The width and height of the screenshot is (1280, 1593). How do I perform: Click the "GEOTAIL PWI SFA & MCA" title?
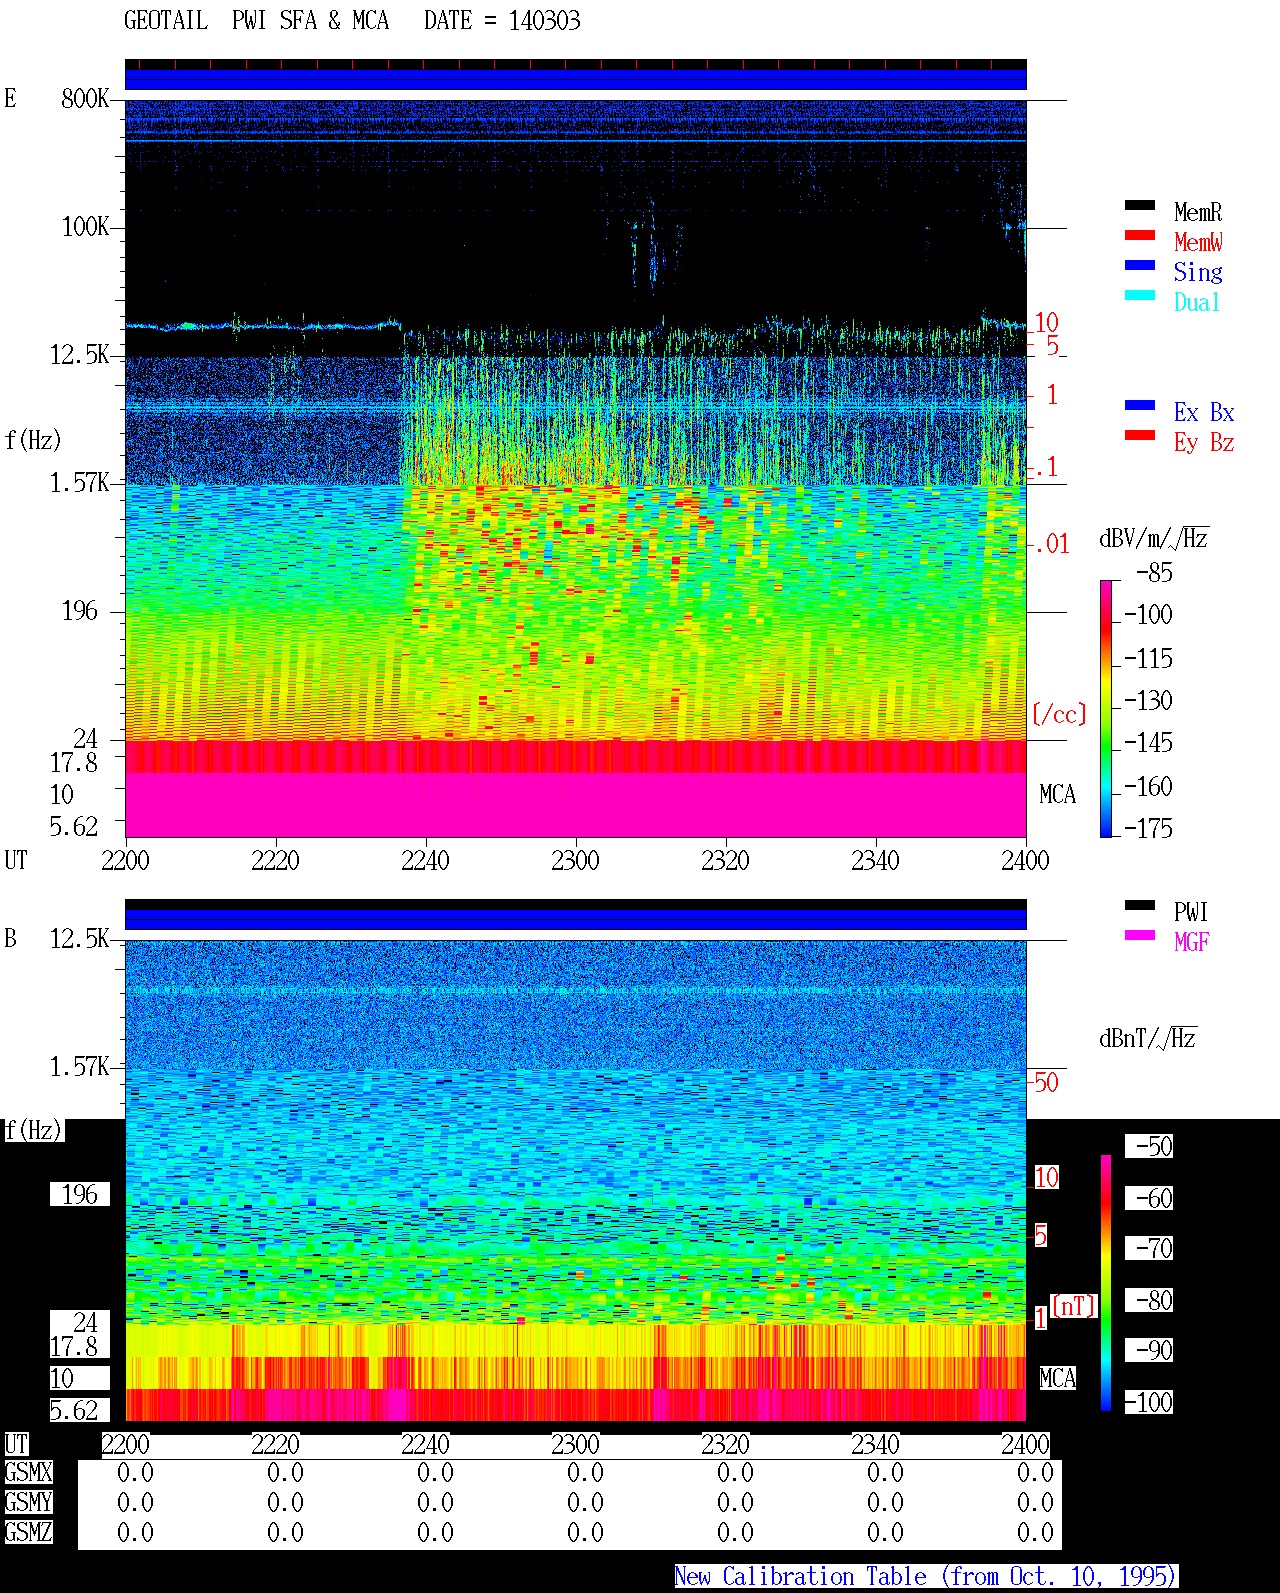[x=256, y=21]
